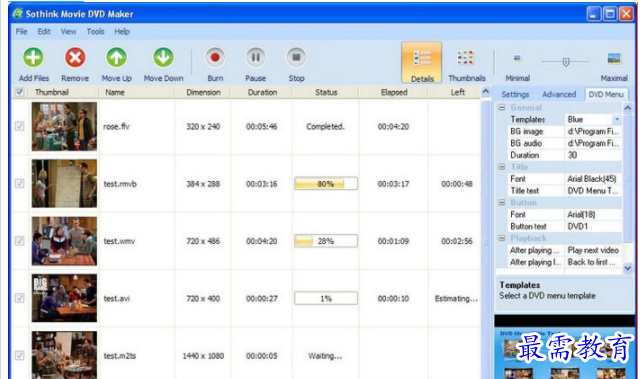The width and height of the screenshot is (640, 379).
Task: Open the Help menu
Action: 122,31
